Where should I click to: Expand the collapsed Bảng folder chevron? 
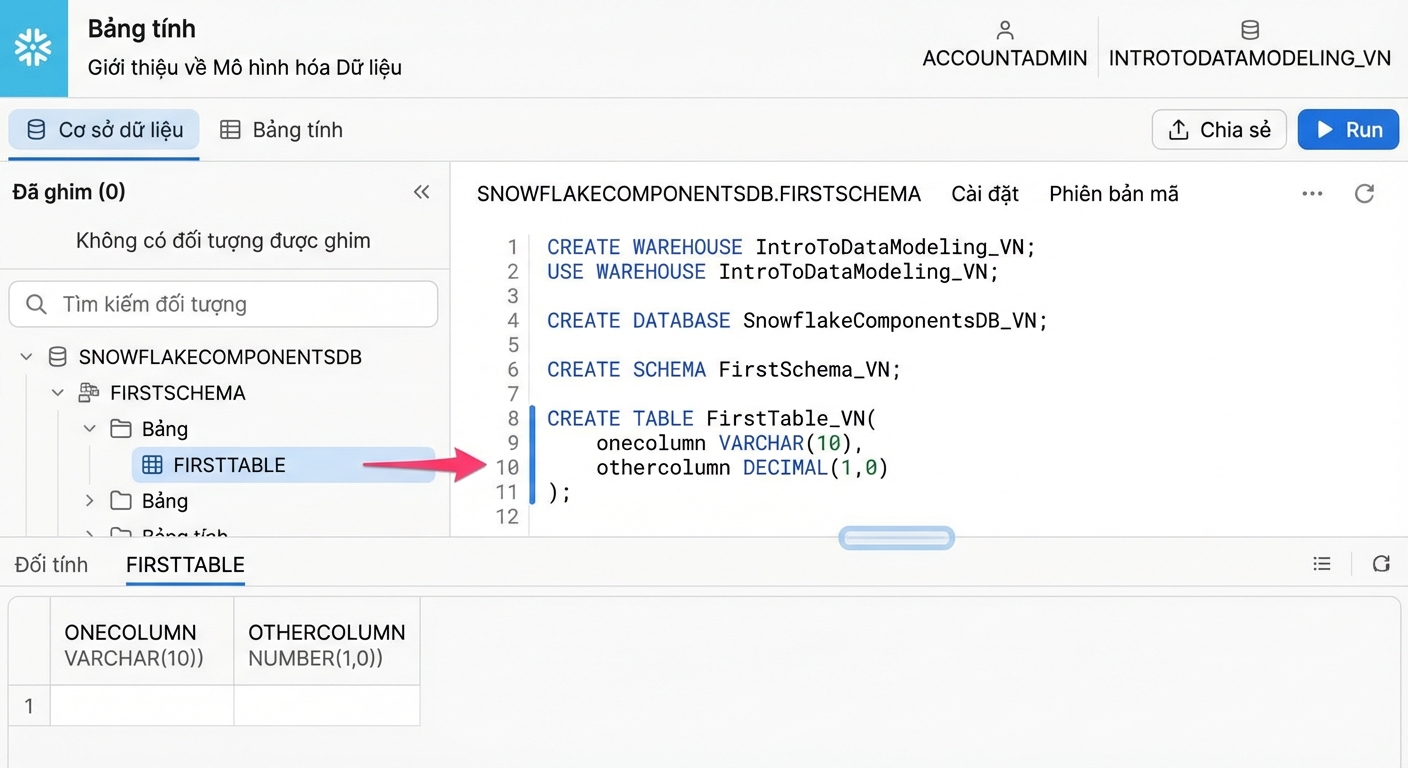(90, 501)
